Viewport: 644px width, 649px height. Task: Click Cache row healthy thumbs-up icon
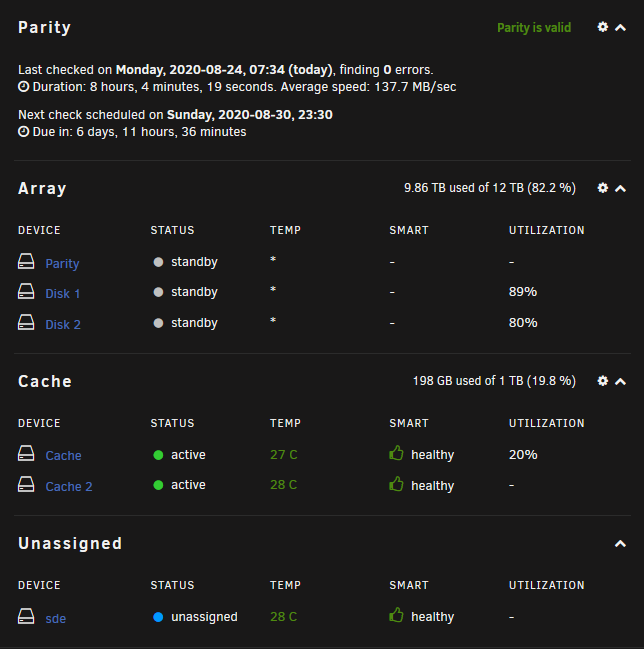click(396, 453)
